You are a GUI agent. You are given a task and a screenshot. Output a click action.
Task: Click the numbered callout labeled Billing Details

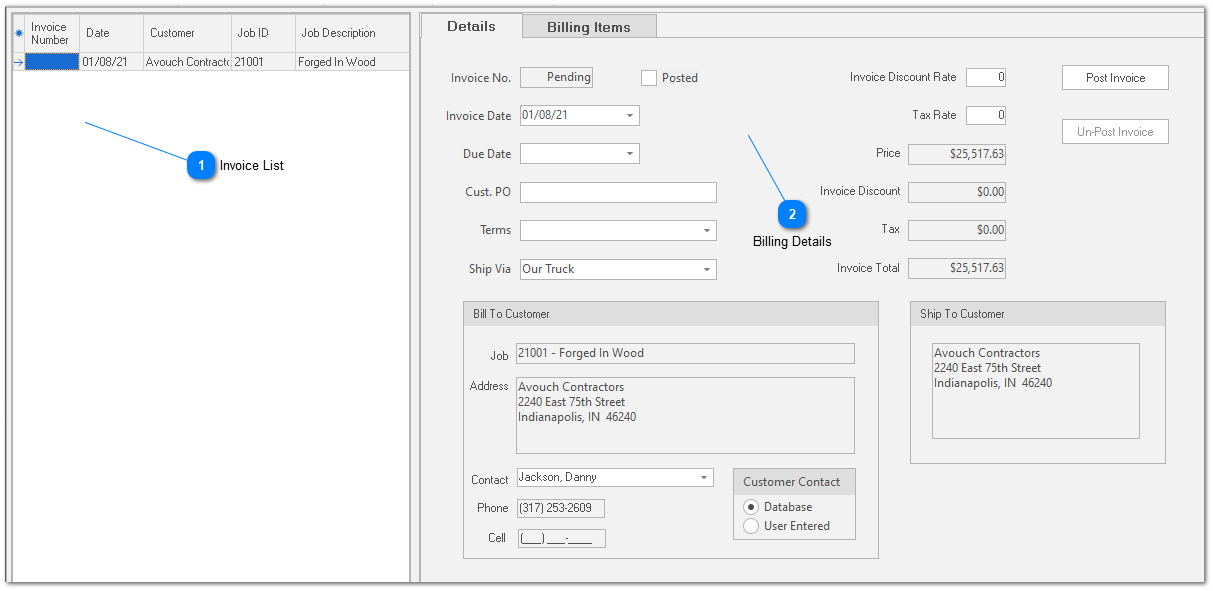(x=791, y=214)
